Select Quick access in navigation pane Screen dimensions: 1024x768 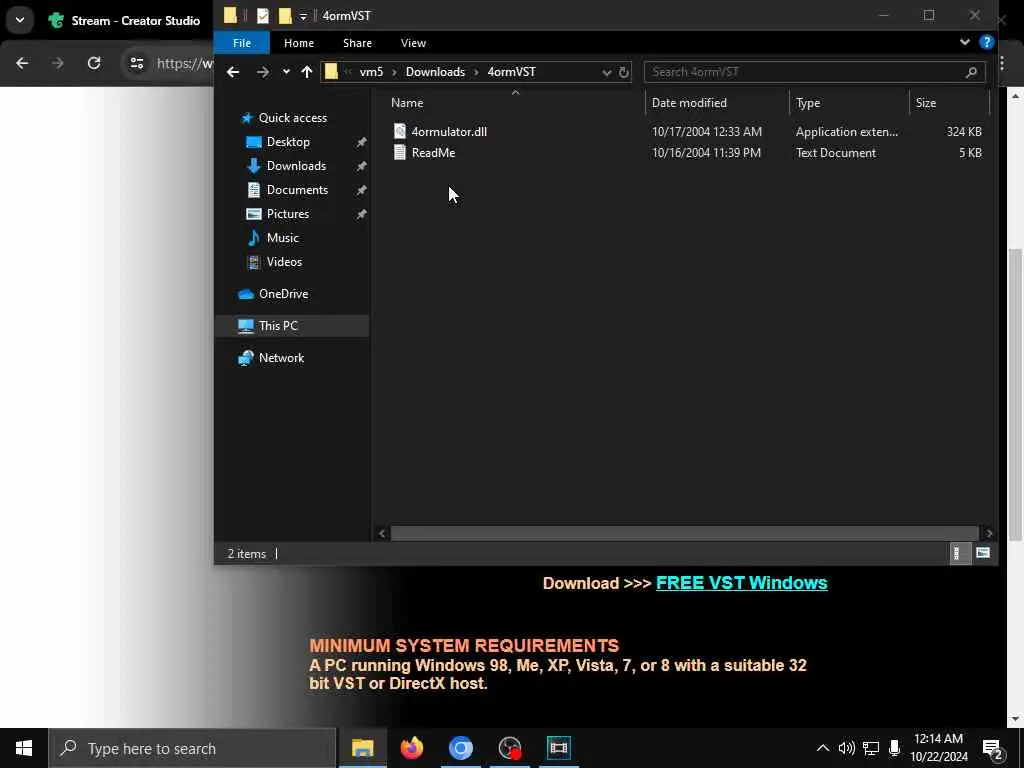pyautogui.click(x=293, y=118)
